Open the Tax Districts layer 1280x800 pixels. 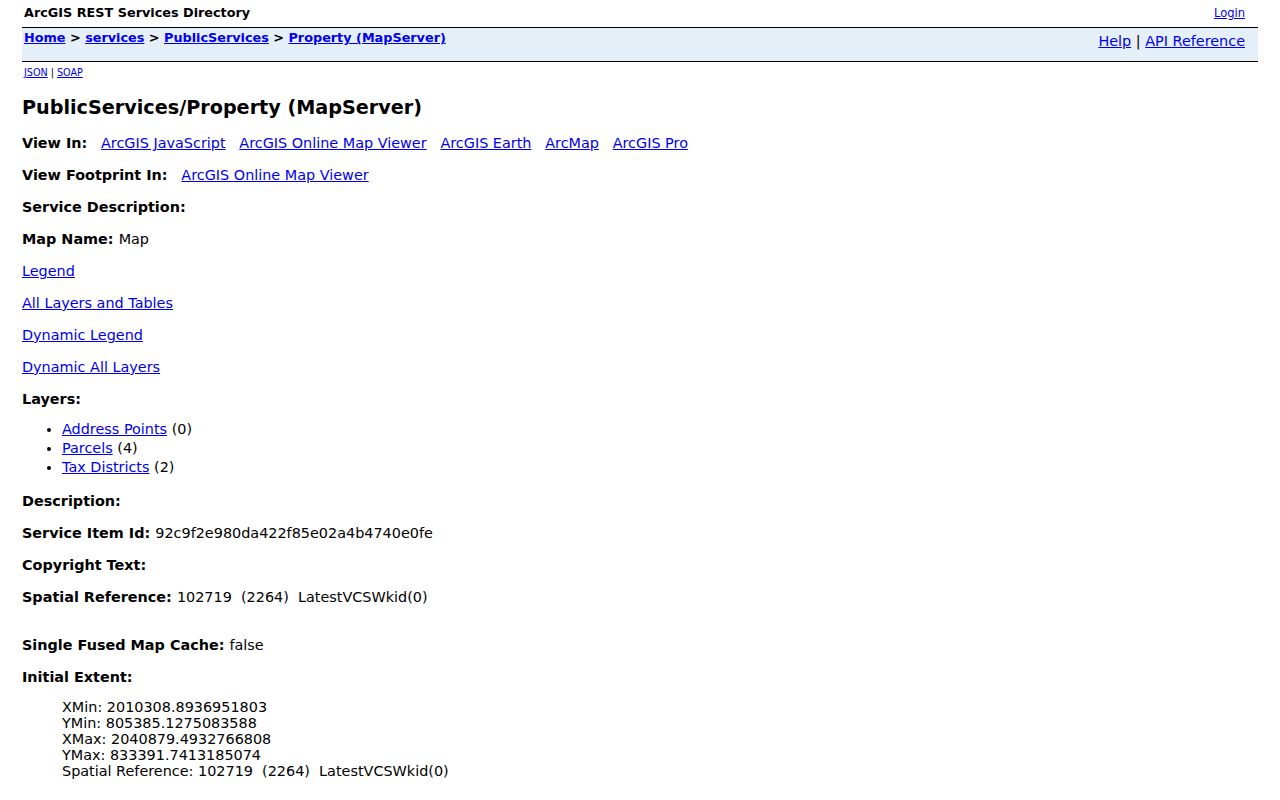click(x=105, y=467)
